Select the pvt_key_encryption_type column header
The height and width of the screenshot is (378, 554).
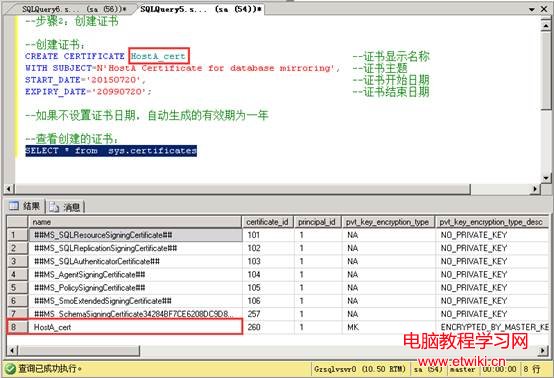(388, 222)
